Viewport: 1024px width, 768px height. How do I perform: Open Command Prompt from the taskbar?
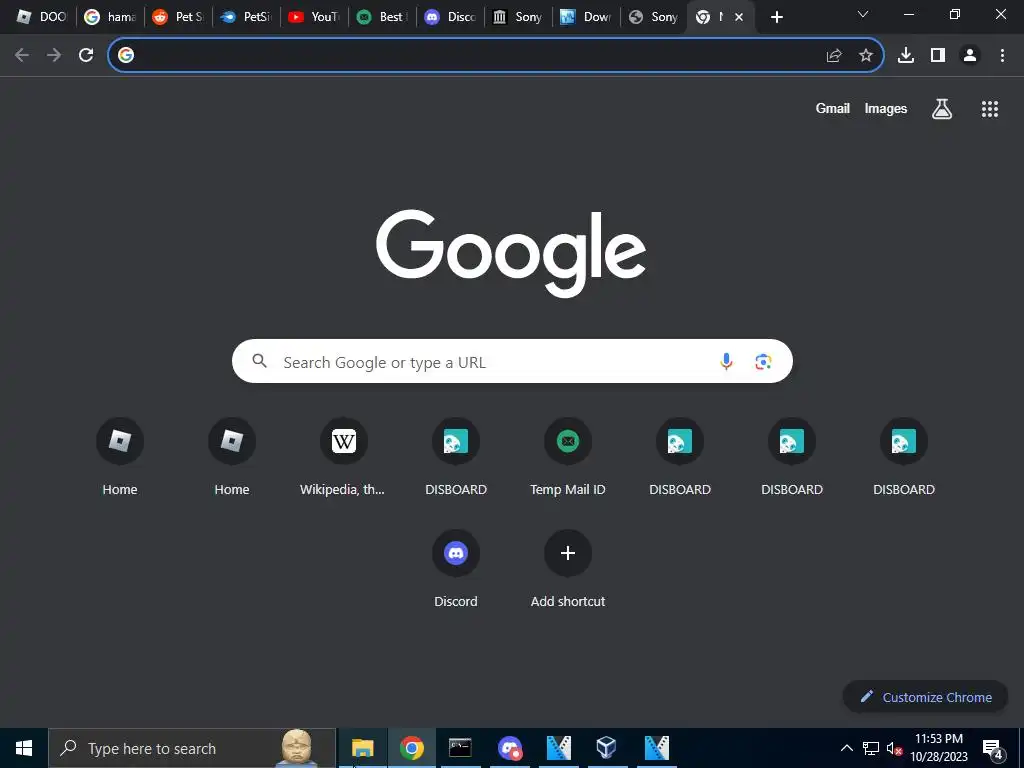pyautogui.click(x=460, y=748)
